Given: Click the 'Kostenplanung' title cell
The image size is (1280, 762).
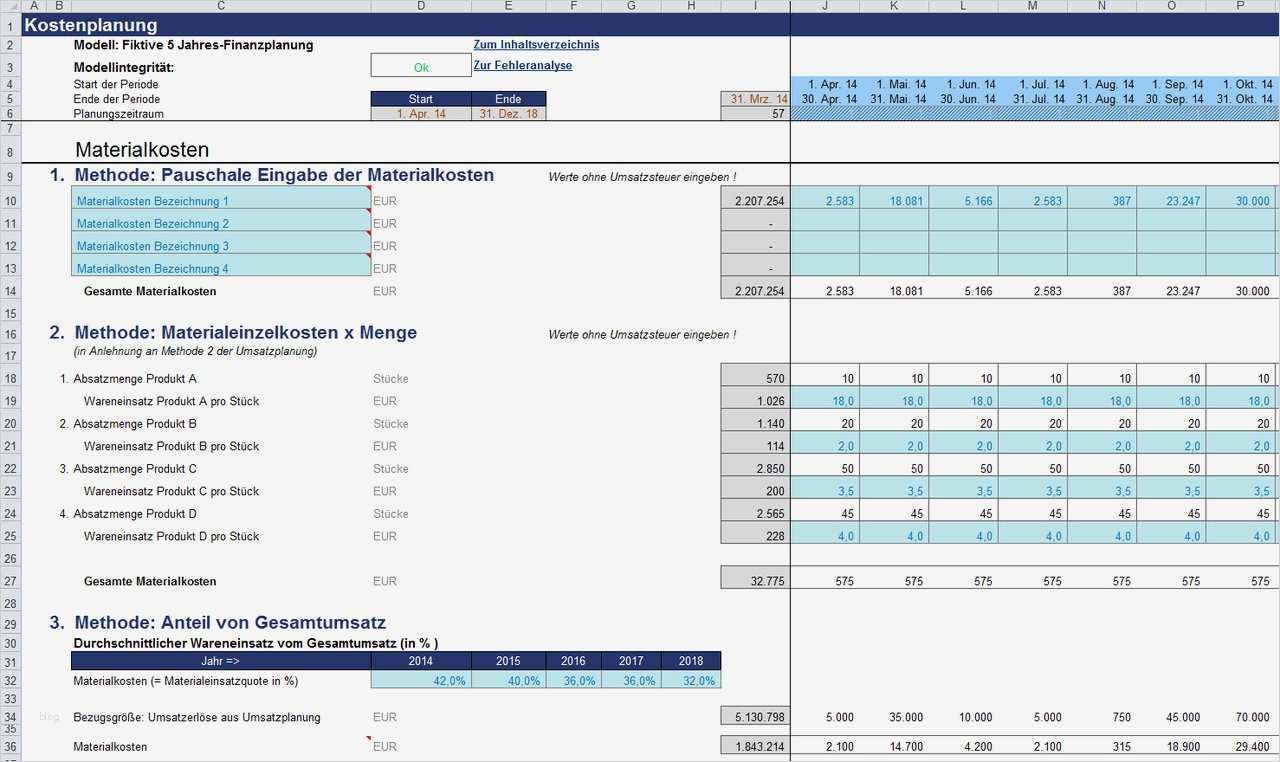Looking at the screenshot, I should coord(91,25).
